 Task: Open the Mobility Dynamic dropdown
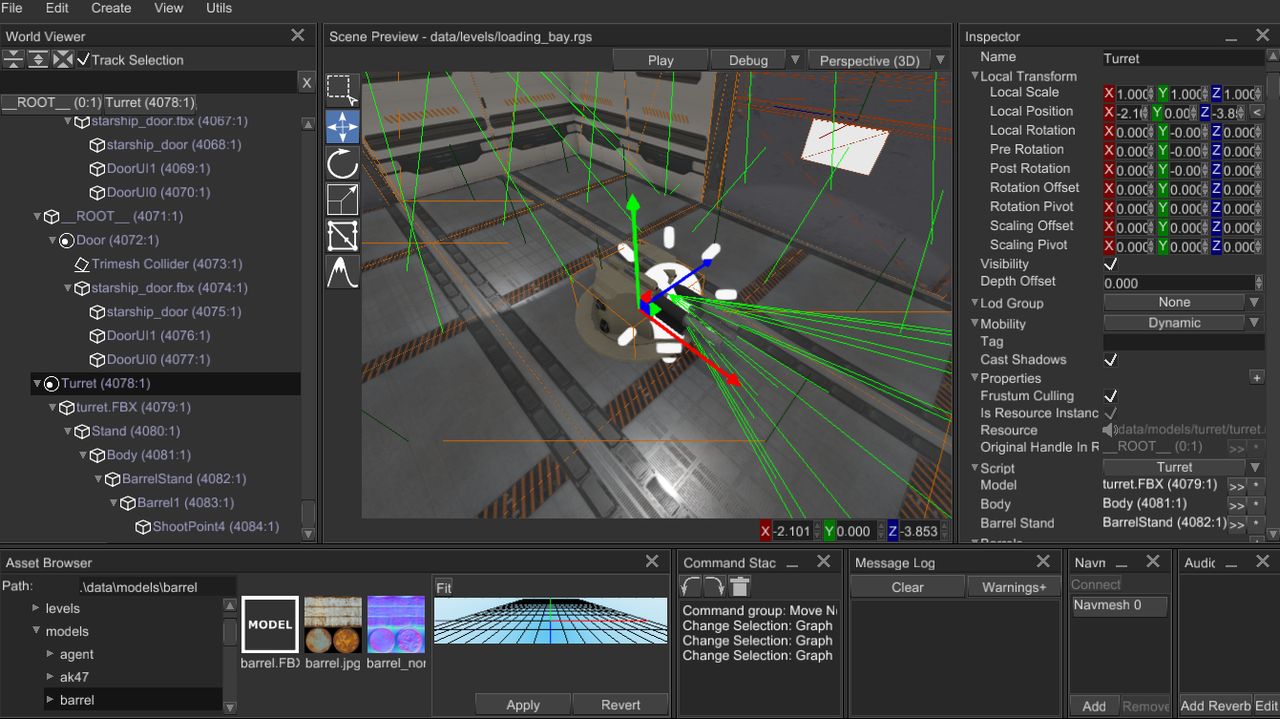pyautogui.click(x=1183, y=323)
